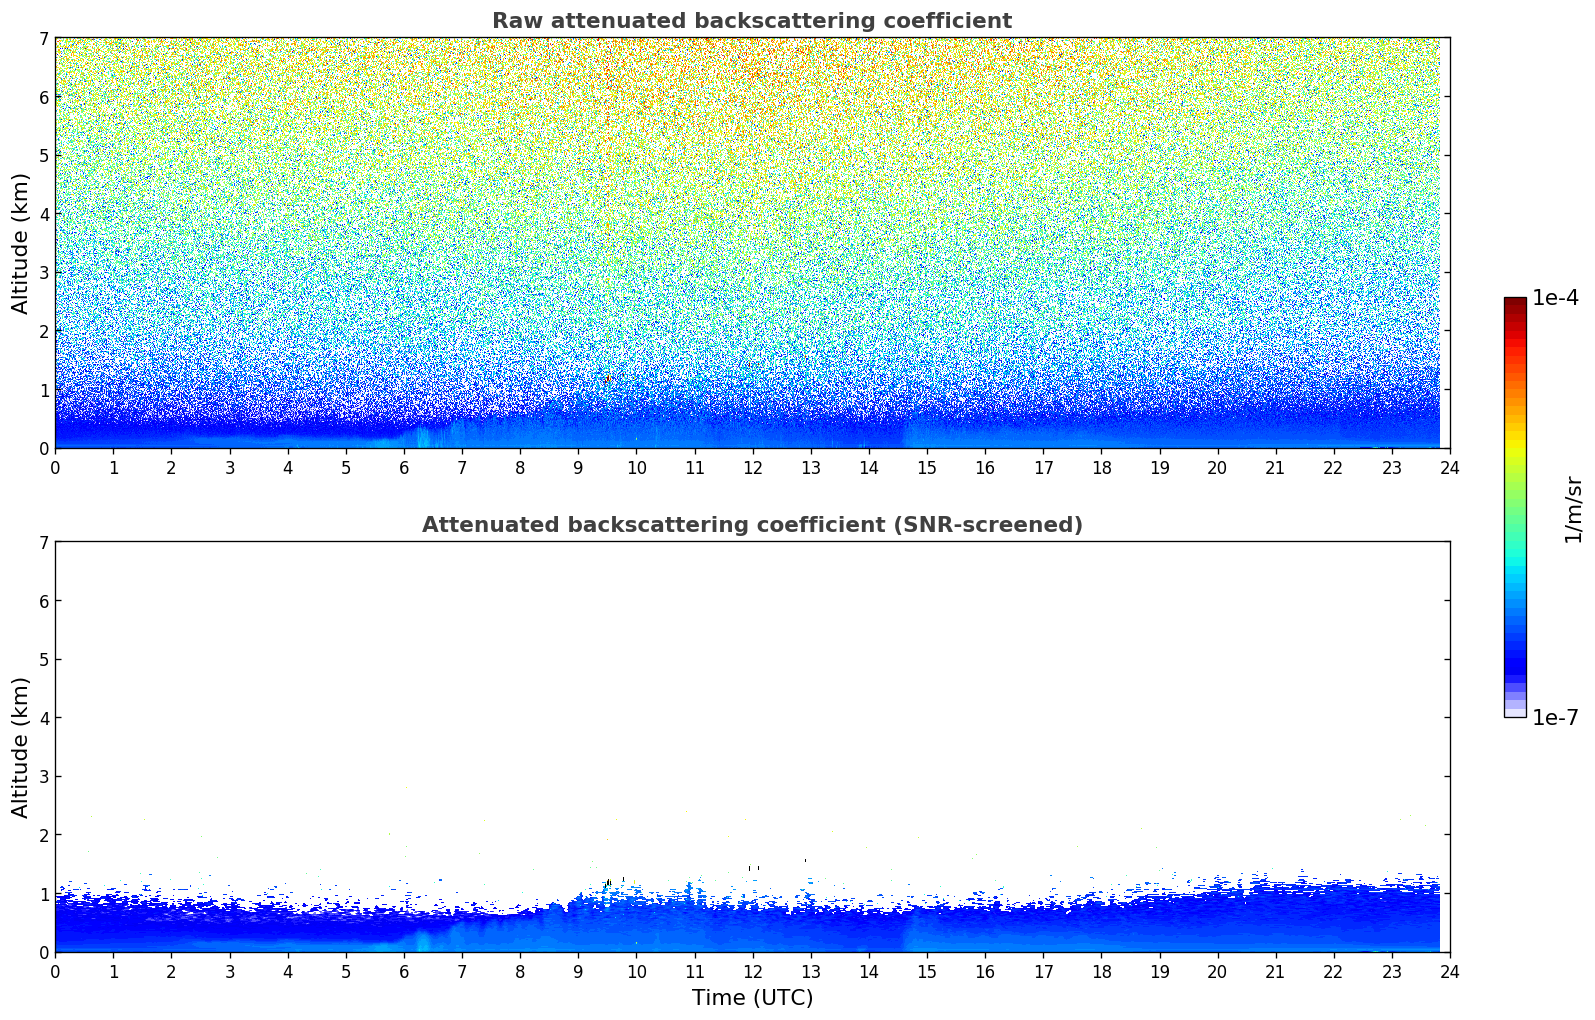Click the title "Raw attenuated backscattering coefficient"
Image resolution: width=1595 pixels, height=1020 pixels.
click(752, 21)
